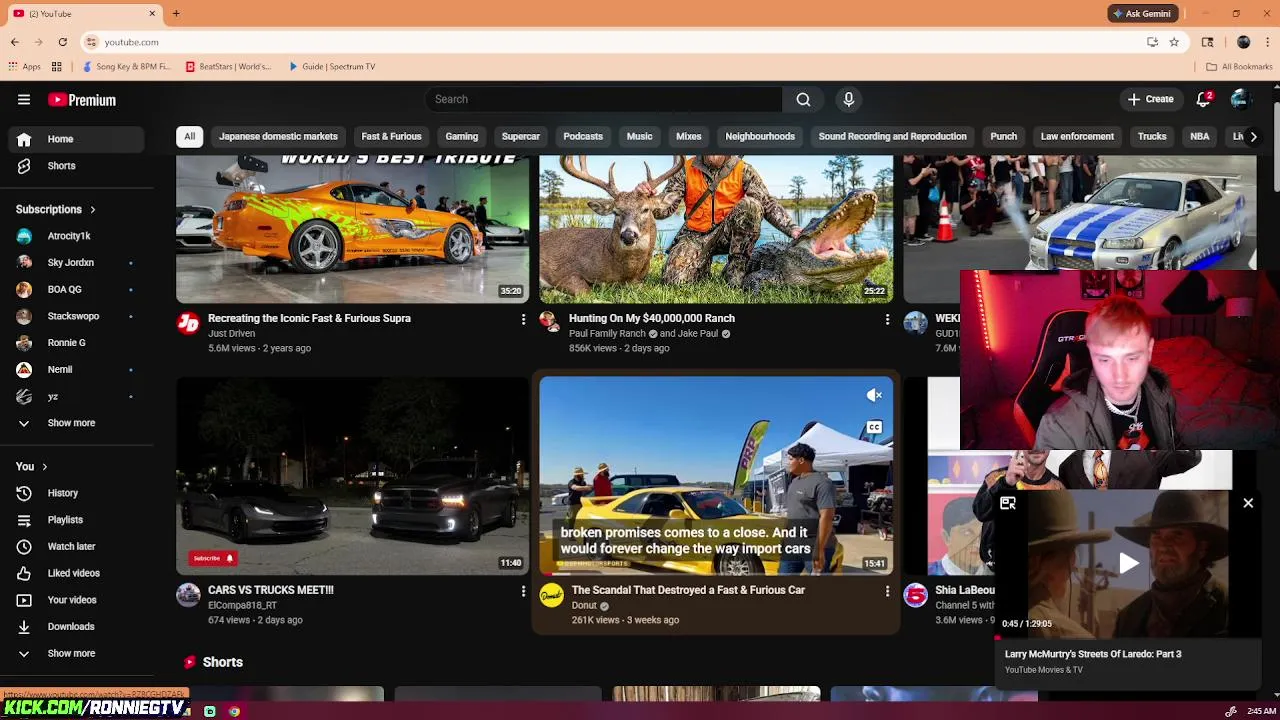
Task: Open options for Fast & Furious Supra video
Action: (523, 319)
